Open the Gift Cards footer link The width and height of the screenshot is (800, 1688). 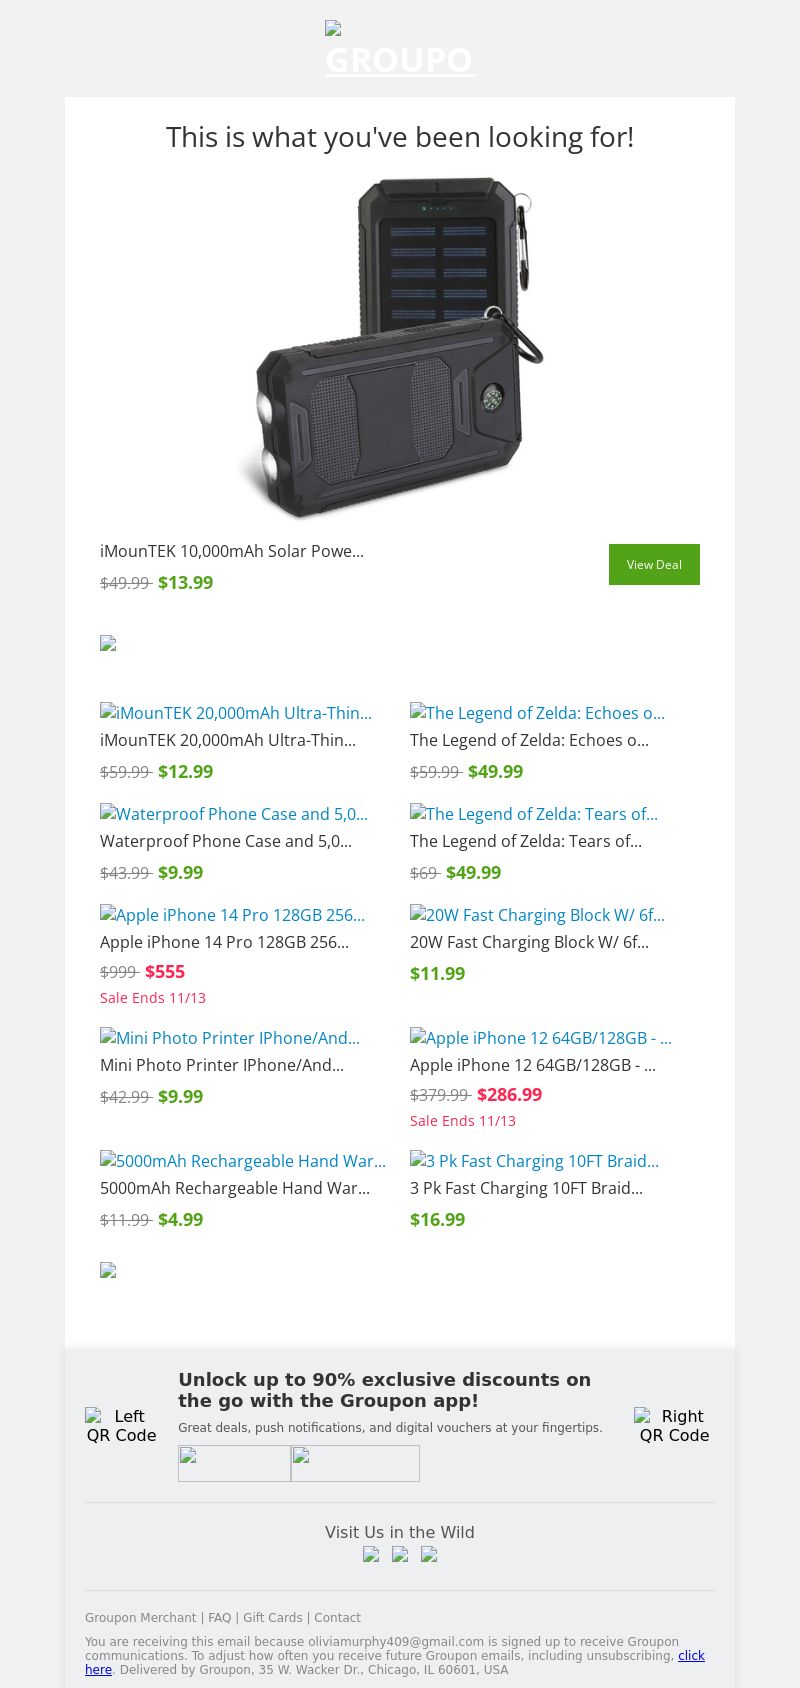pos(272,1618)
